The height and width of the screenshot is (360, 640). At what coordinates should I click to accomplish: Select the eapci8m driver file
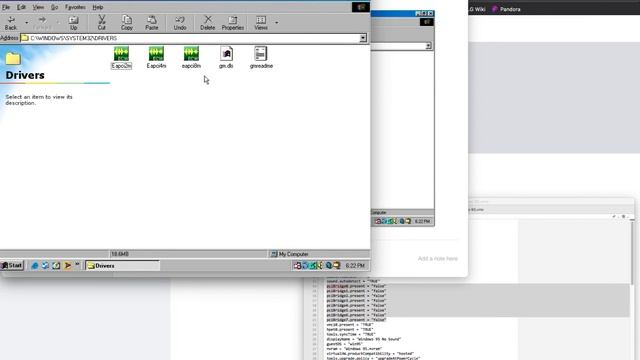(191, 58)
